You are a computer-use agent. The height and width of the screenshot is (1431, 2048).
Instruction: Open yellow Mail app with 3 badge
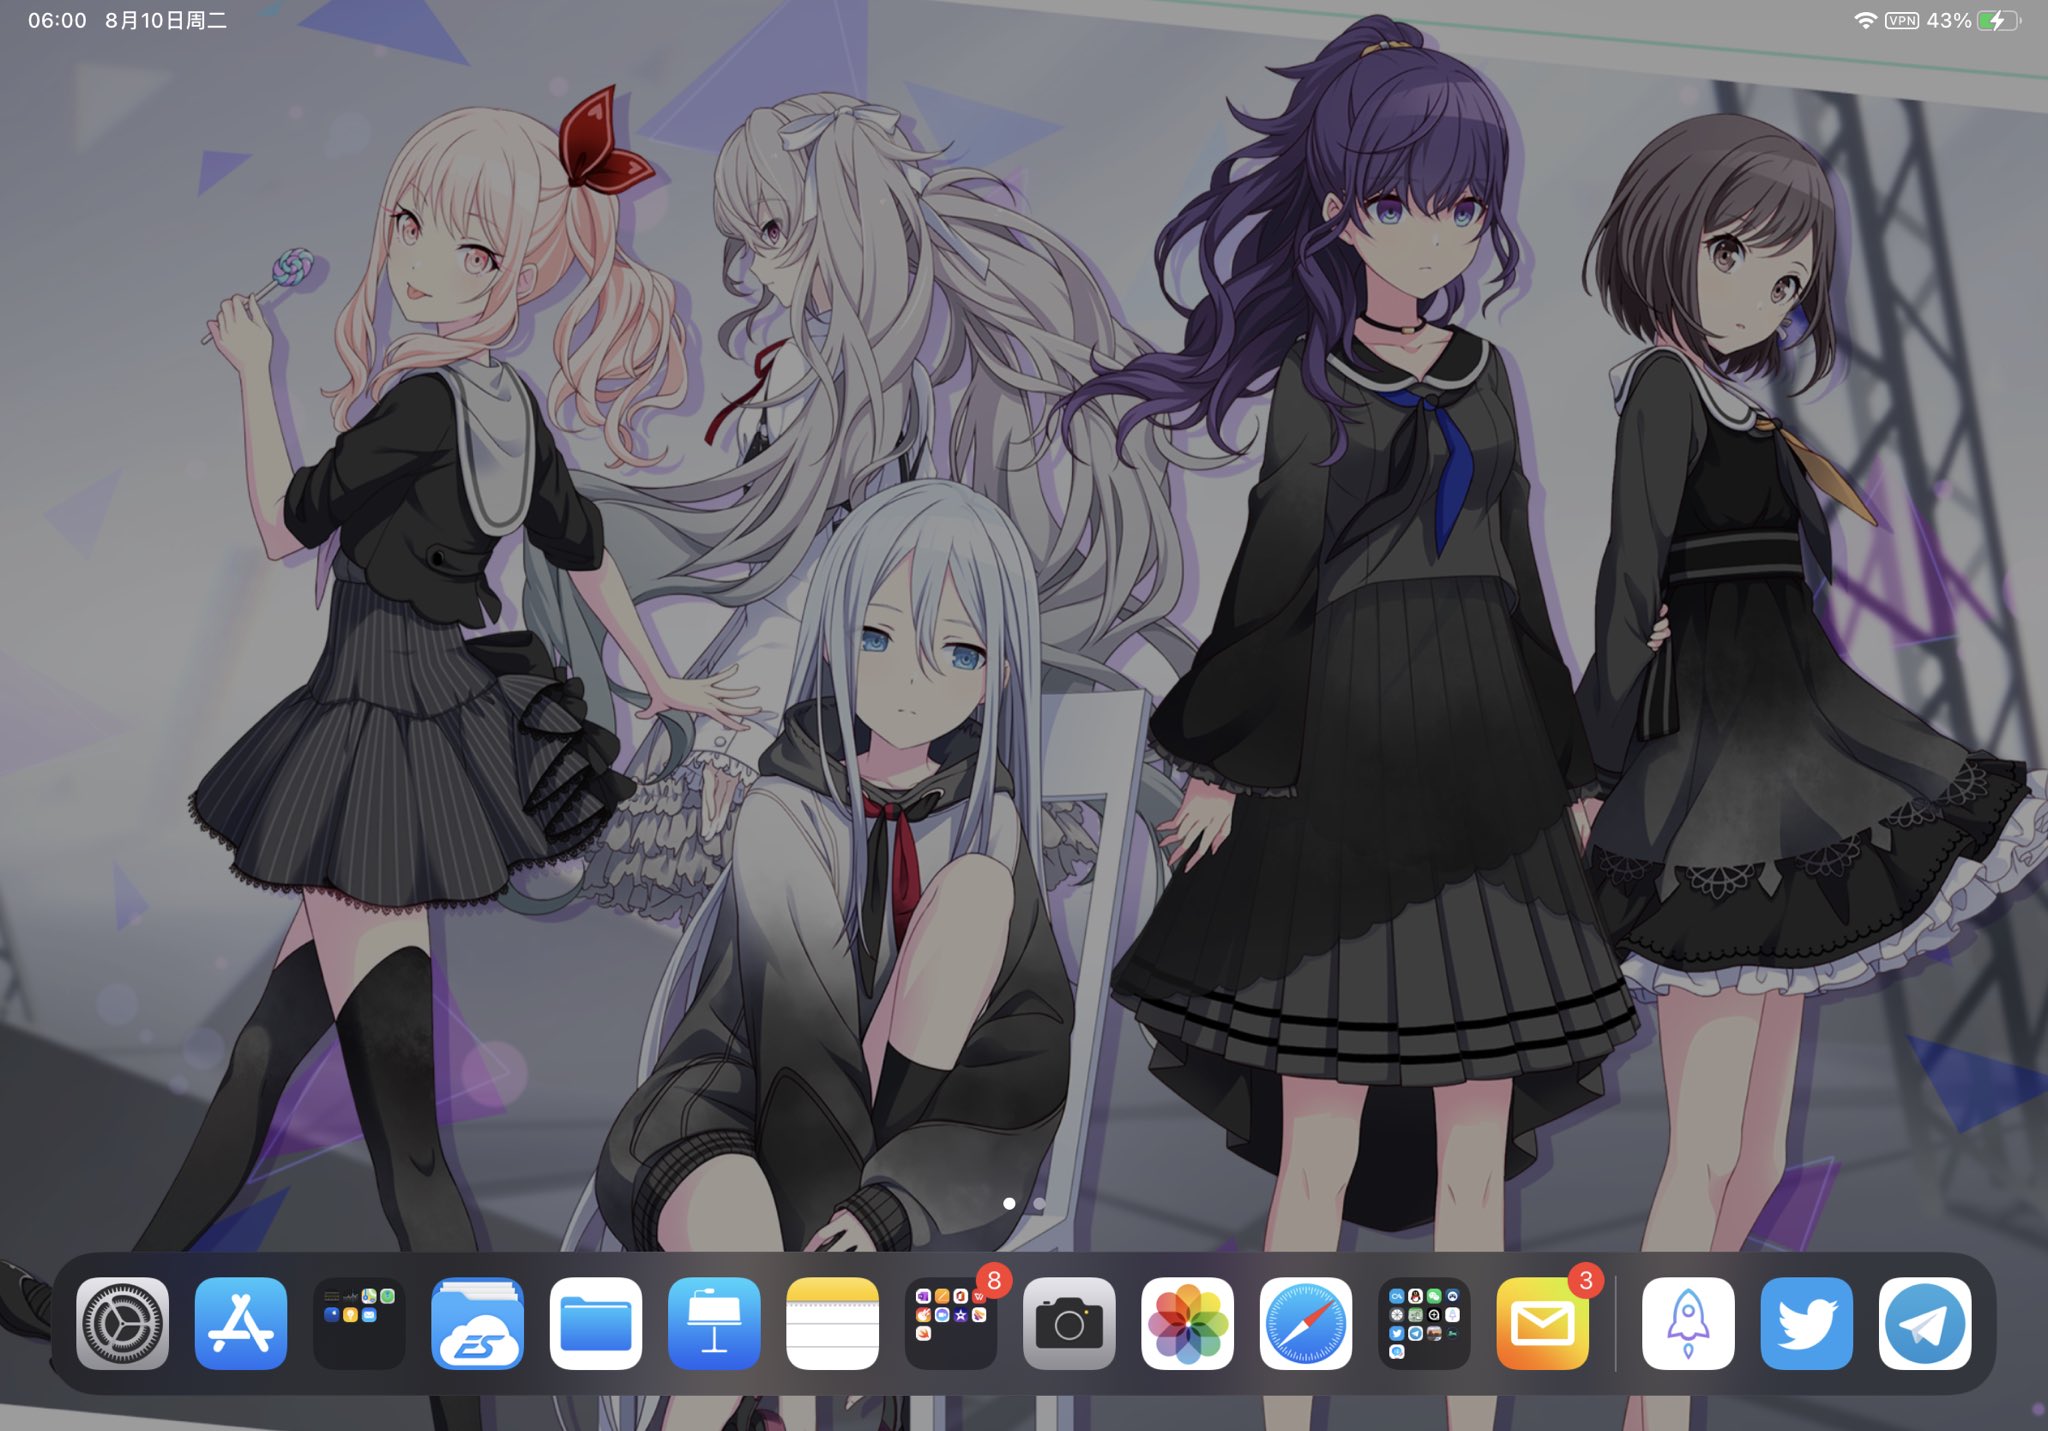coord(1543,1323)
